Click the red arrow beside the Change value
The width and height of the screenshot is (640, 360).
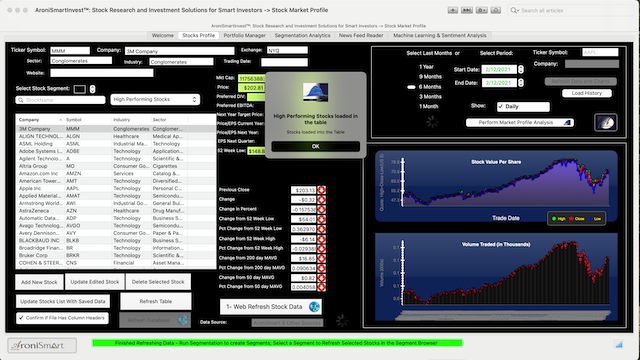pyautogui.click(x=322, y=200)
